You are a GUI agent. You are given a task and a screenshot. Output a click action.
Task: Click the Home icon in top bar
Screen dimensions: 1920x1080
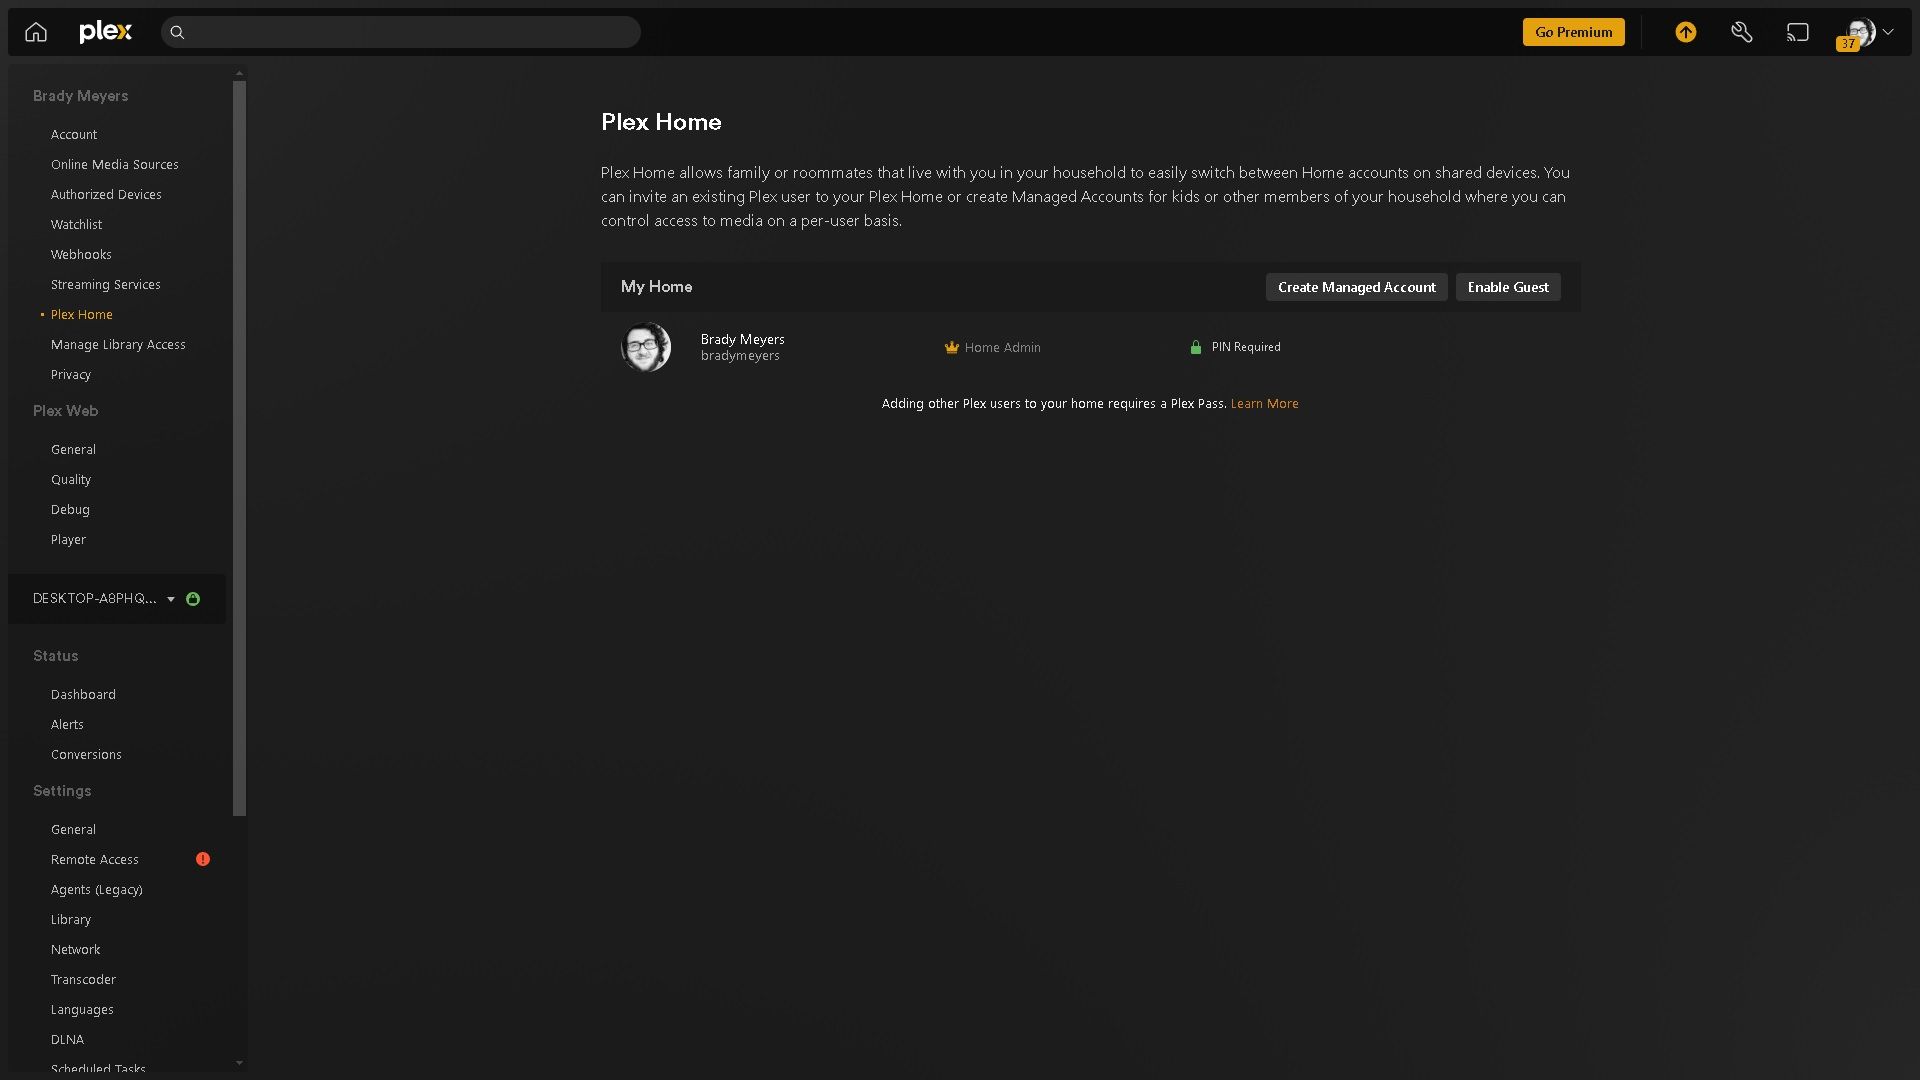[36, 32]
